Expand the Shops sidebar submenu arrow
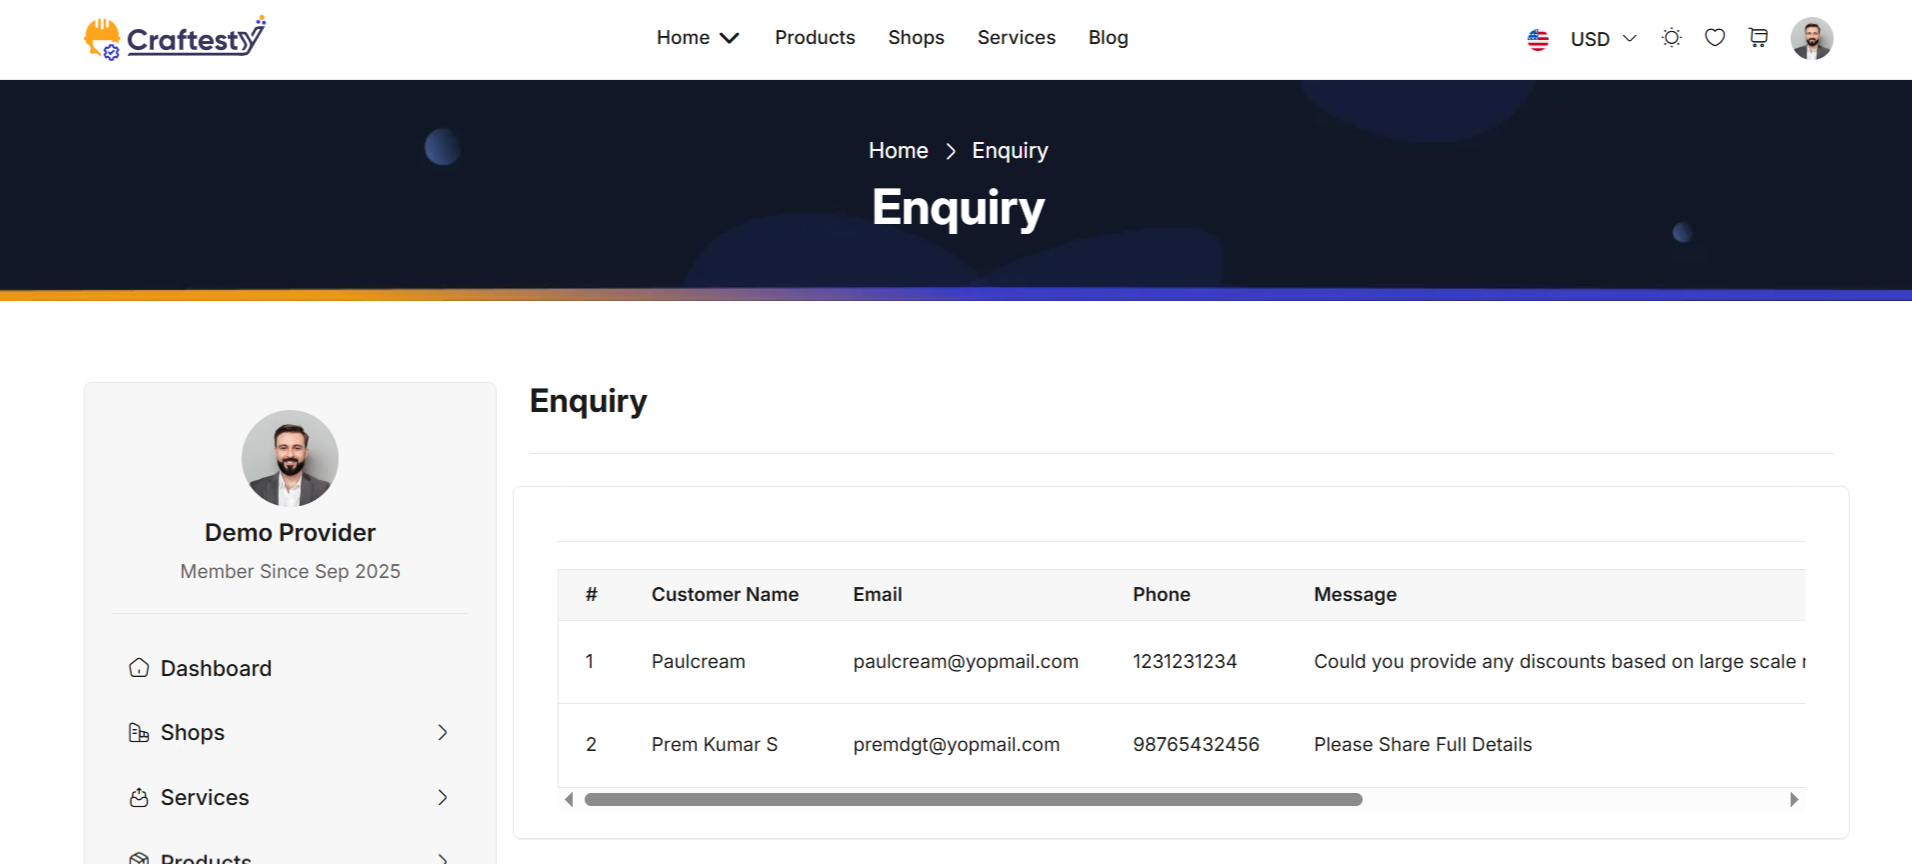The image size is (1912, 864). coord(442,733)
